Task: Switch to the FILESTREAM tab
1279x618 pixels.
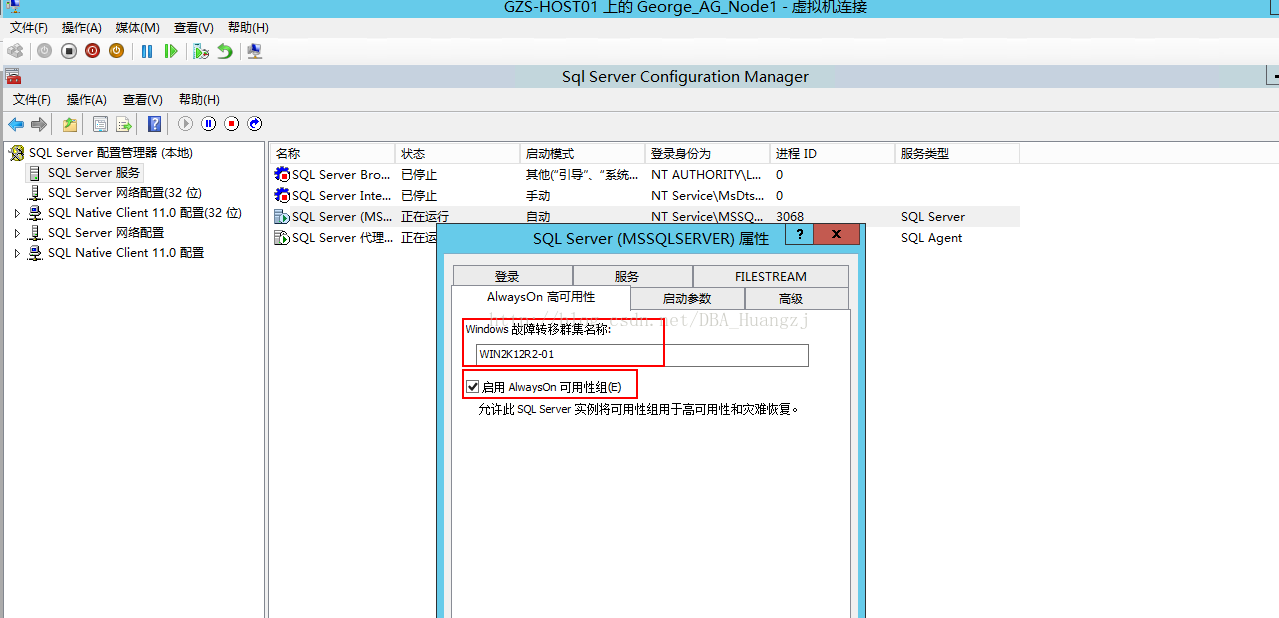Action: [x=770, y=277]
